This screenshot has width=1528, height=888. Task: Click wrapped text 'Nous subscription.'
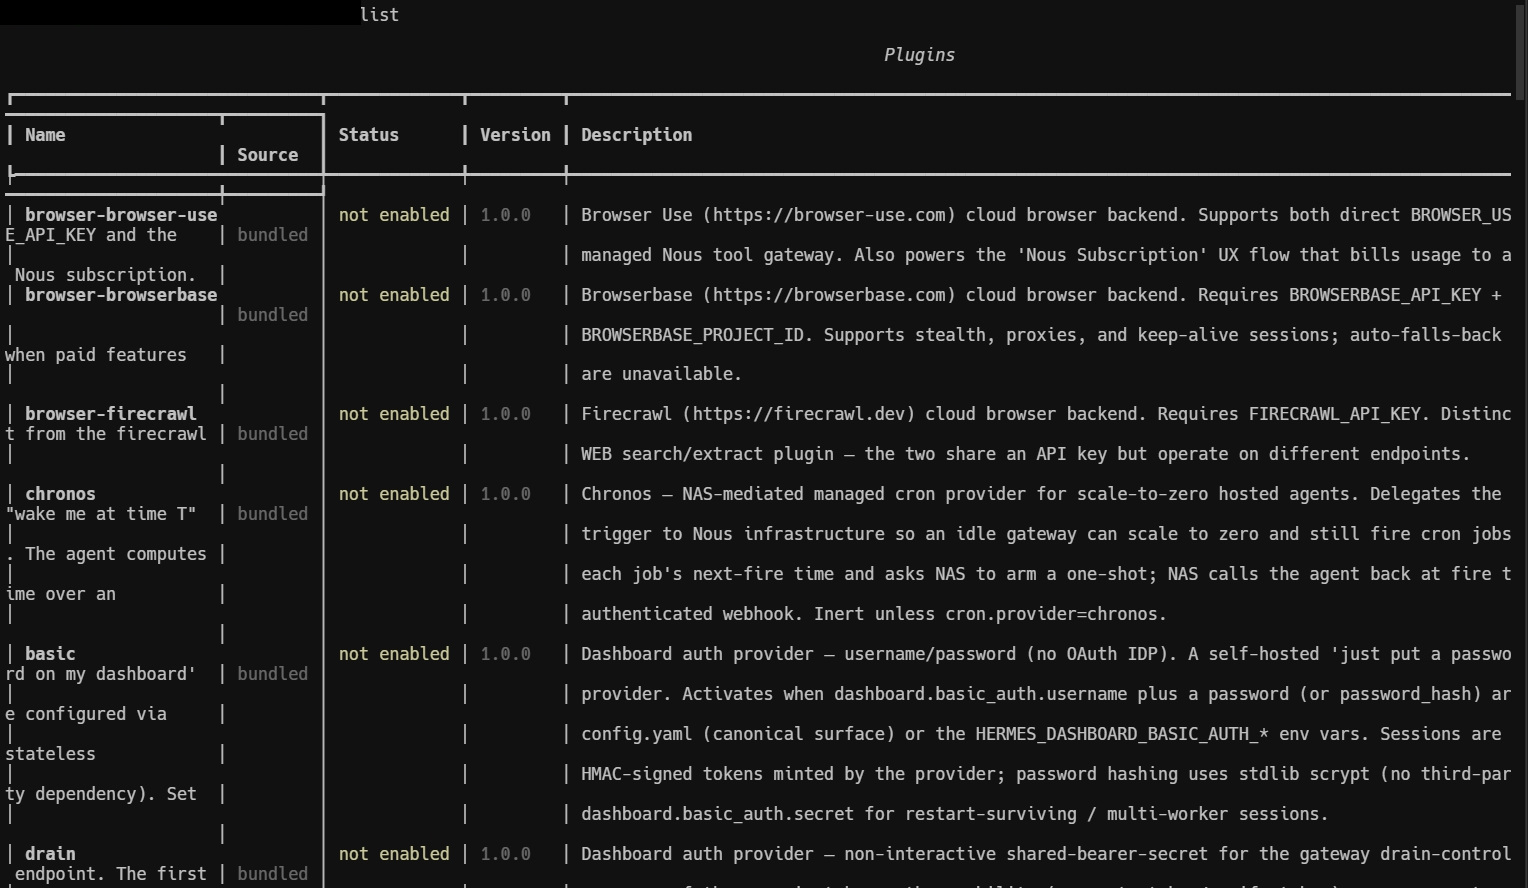tap(106, 275)
